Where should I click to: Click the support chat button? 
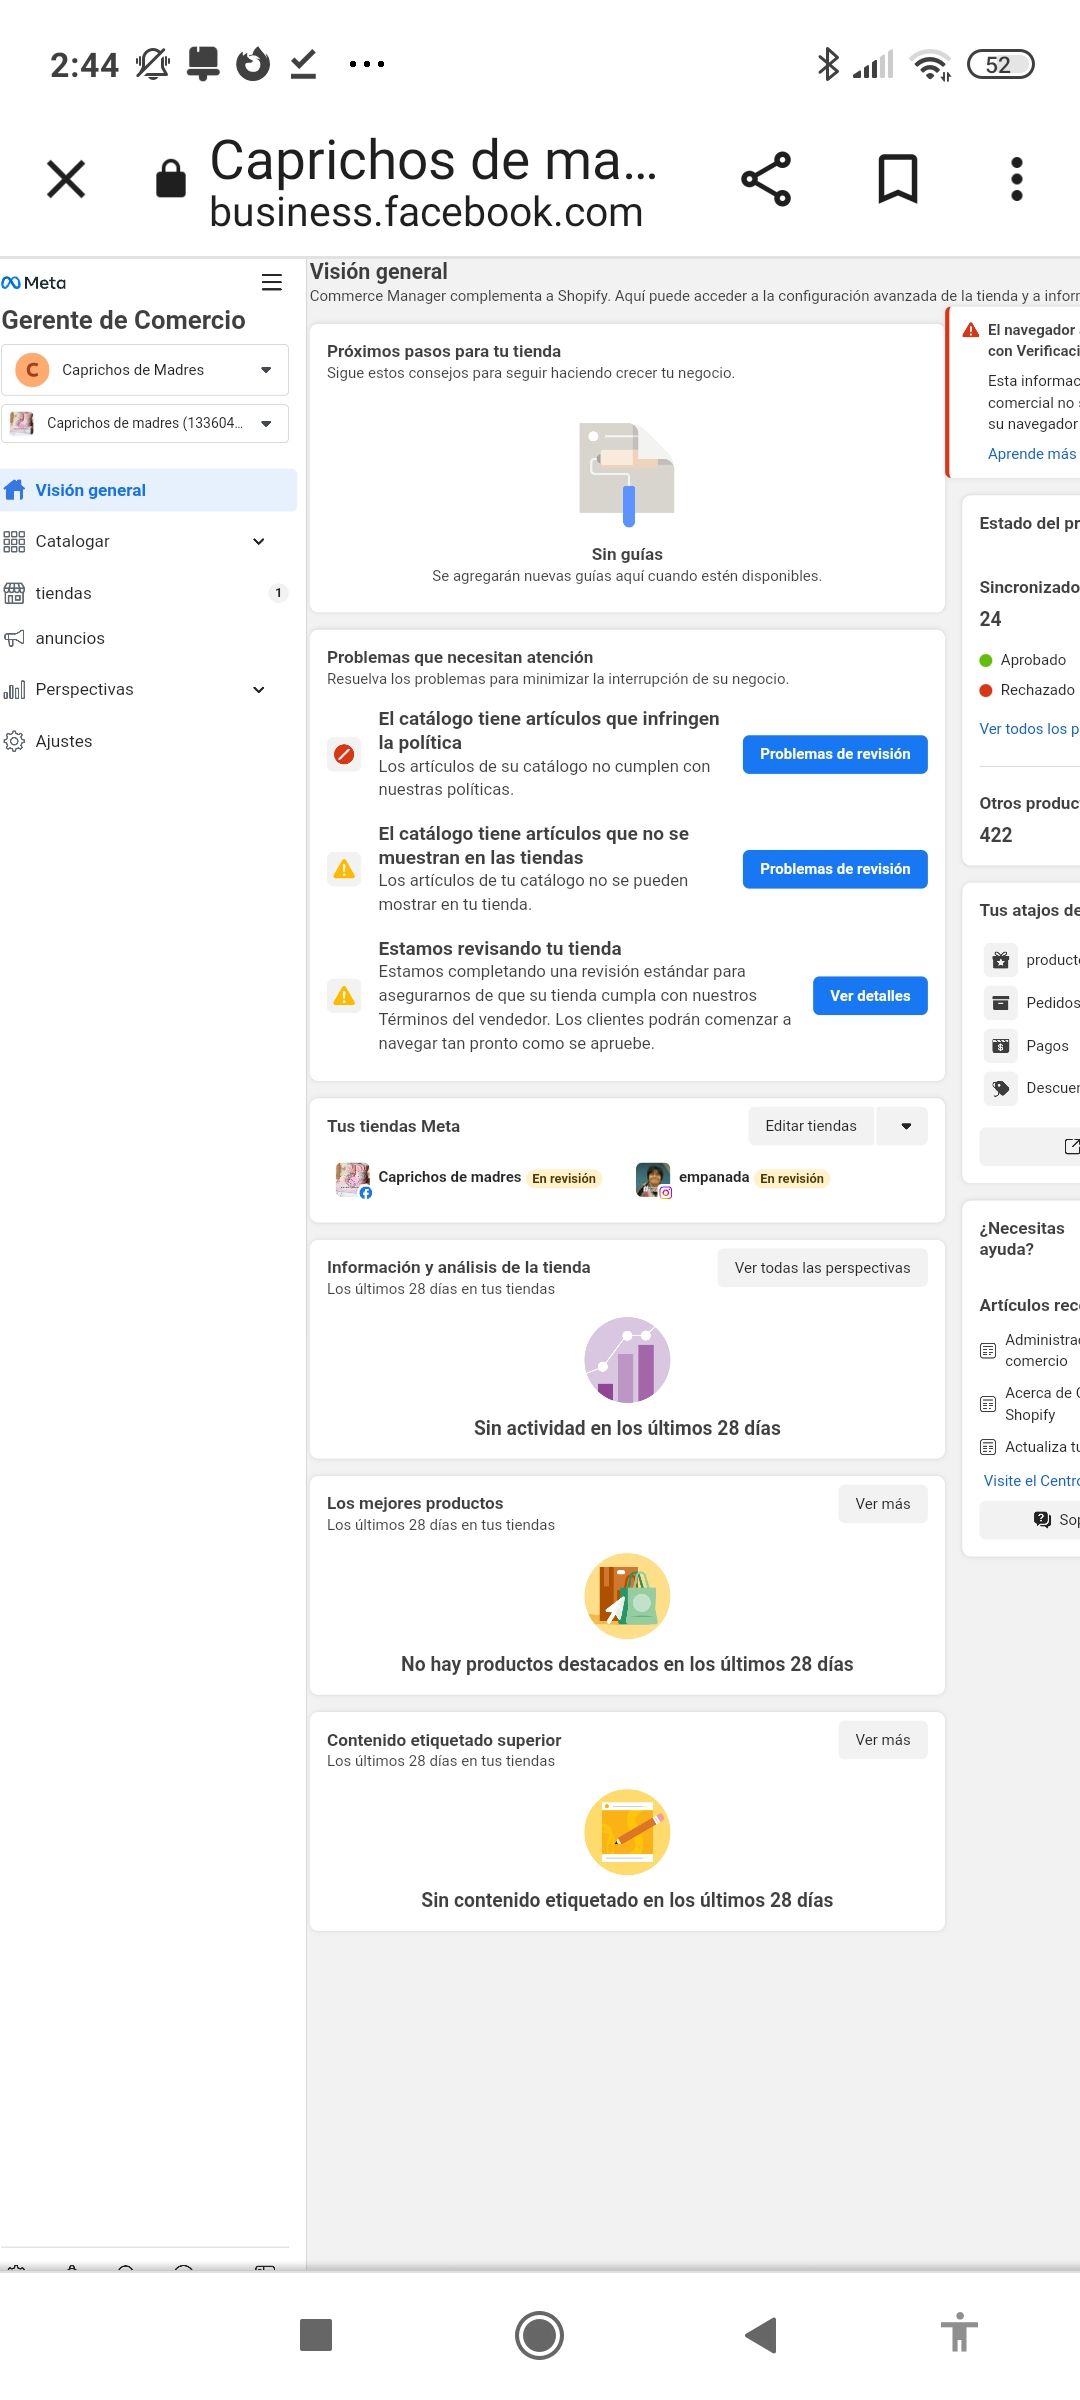pos(1030,1520)
